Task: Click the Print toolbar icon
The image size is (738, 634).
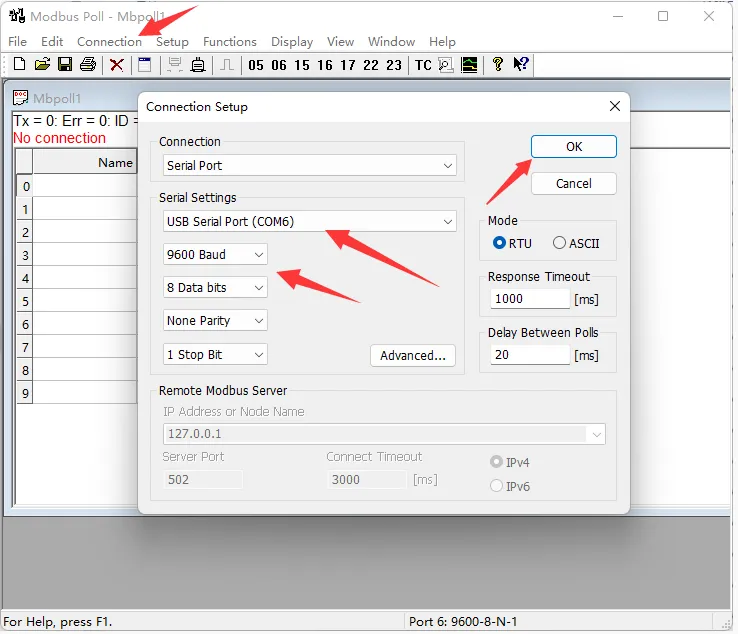Action: coord(88,65)
